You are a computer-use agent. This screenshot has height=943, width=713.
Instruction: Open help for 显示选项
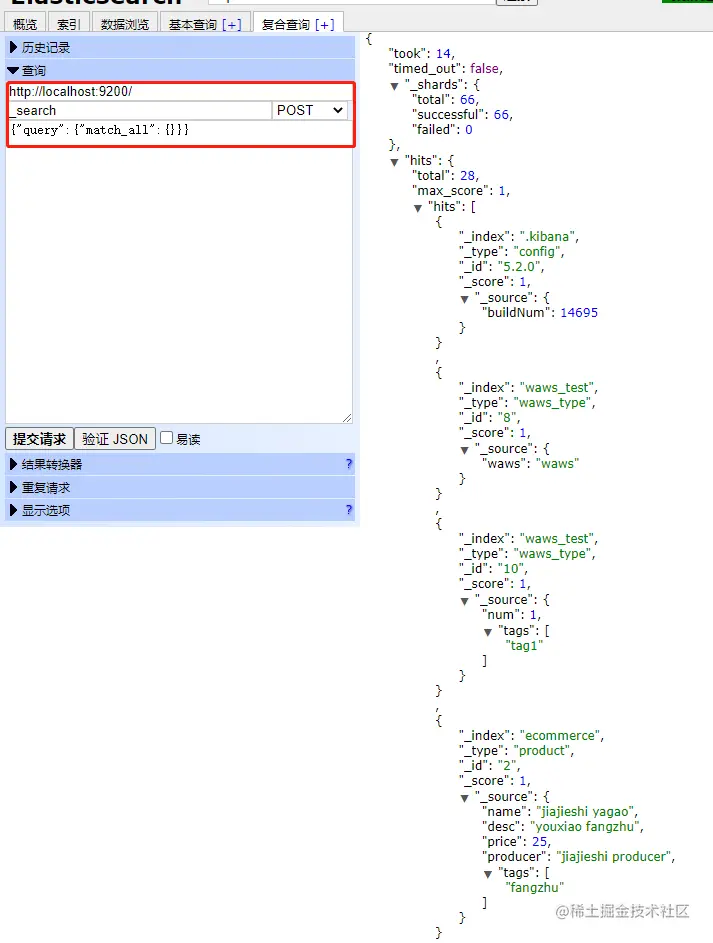click(349, 509)
